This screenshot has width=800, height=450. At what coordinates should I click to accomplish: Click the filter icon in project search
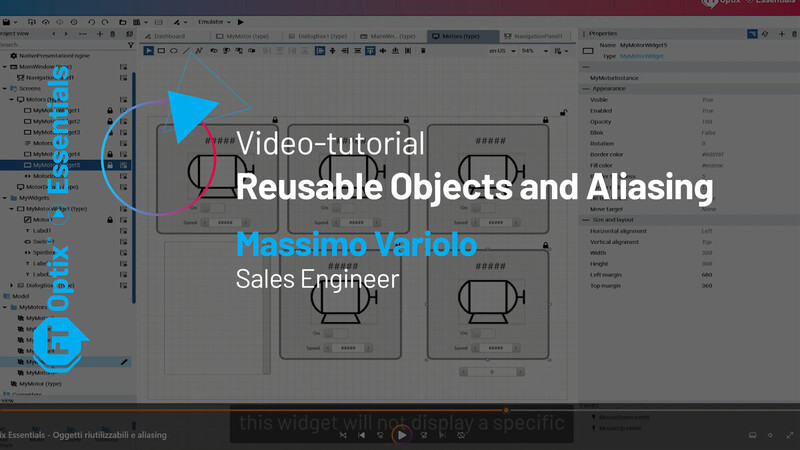pos(131,45)
